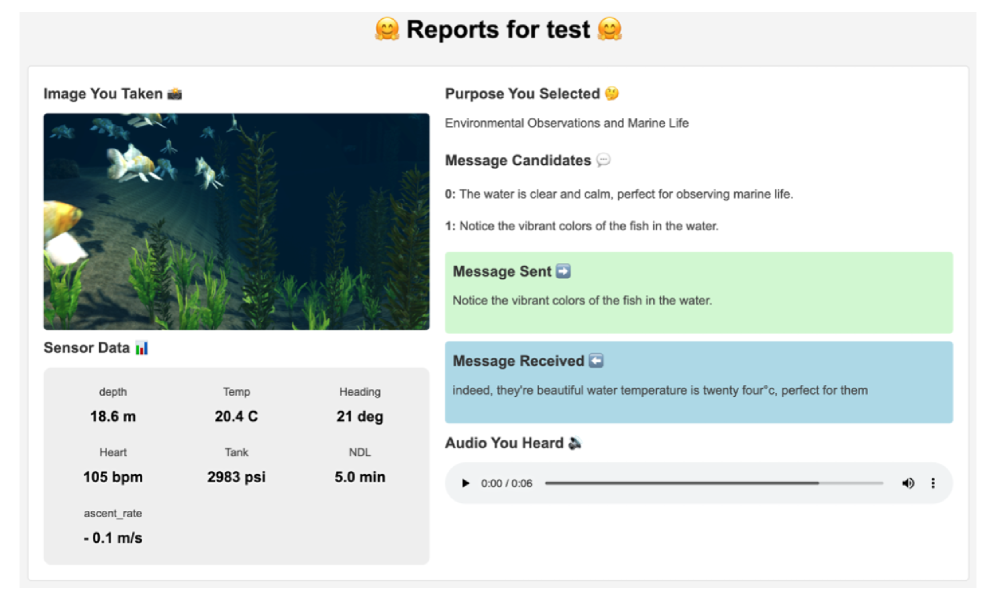Click the camera icon beside Image You Taken
The width and height of the screenshot is (997, 602).
click(x=175, y=94)
